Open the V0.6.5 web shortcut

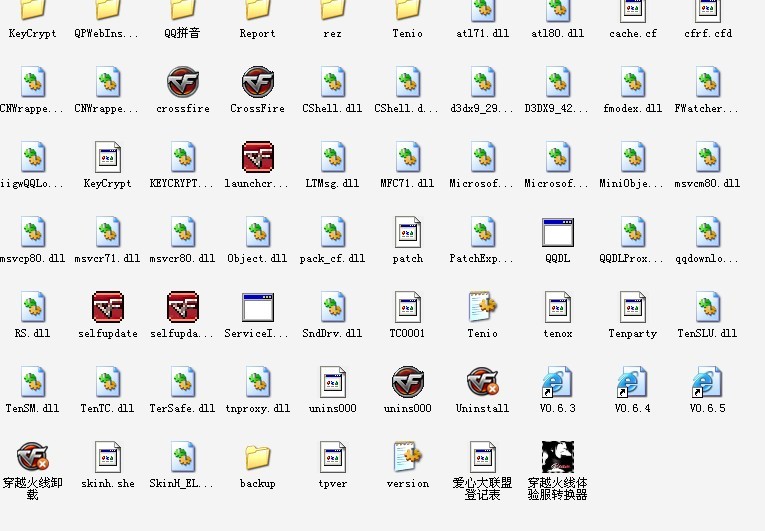point(707,382)
